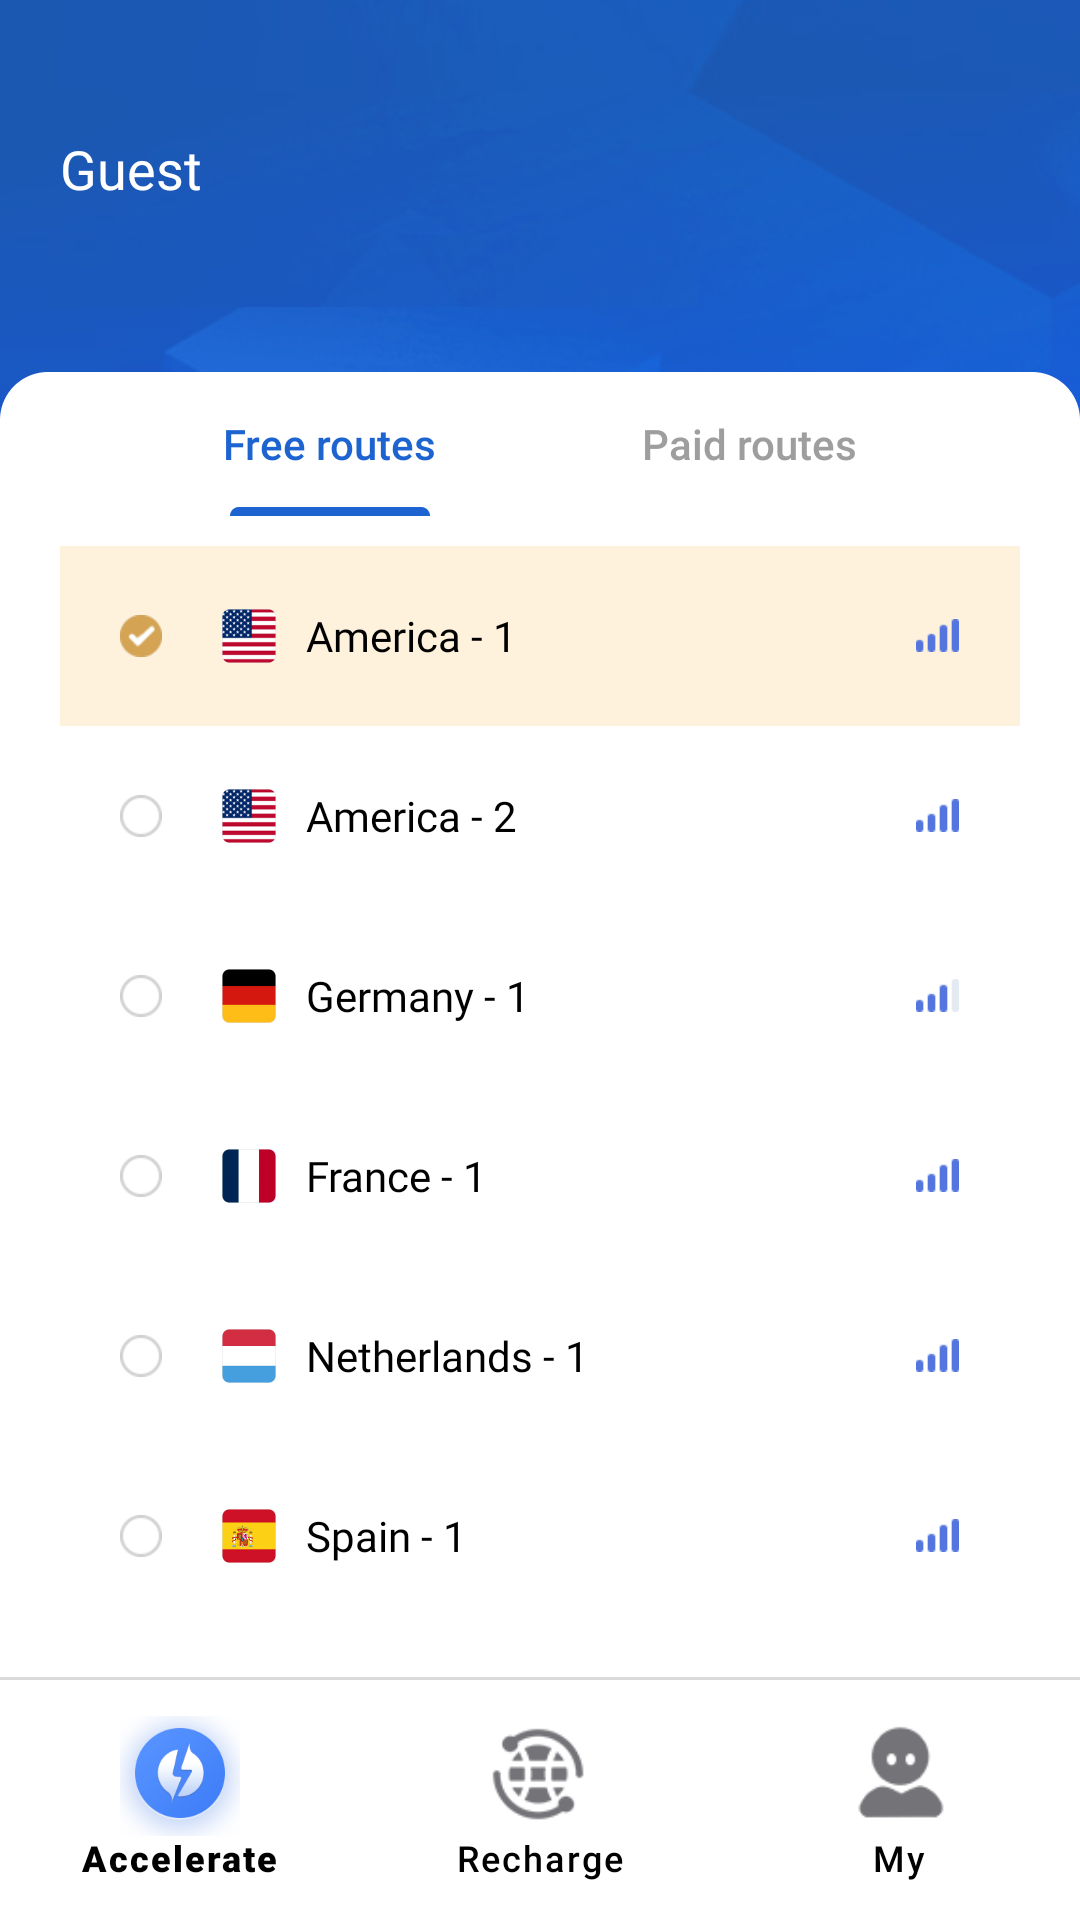Image resolution: width=1080 pixels, height=1920 pixels.
Task: Open the Recharge globe icon
Action: pyautogui.click(x=539, y=1773)
